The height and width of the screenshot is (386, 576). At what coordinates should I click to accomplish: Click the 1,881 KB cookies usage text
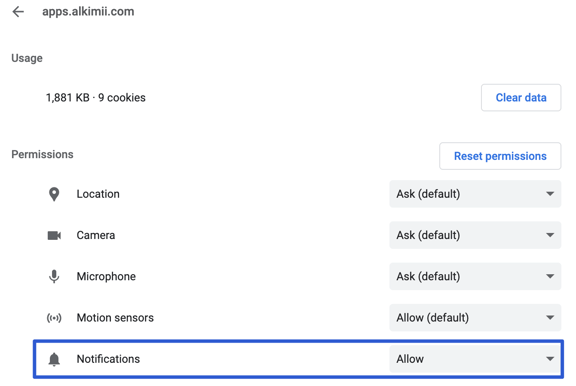click(x=96, y=98)
